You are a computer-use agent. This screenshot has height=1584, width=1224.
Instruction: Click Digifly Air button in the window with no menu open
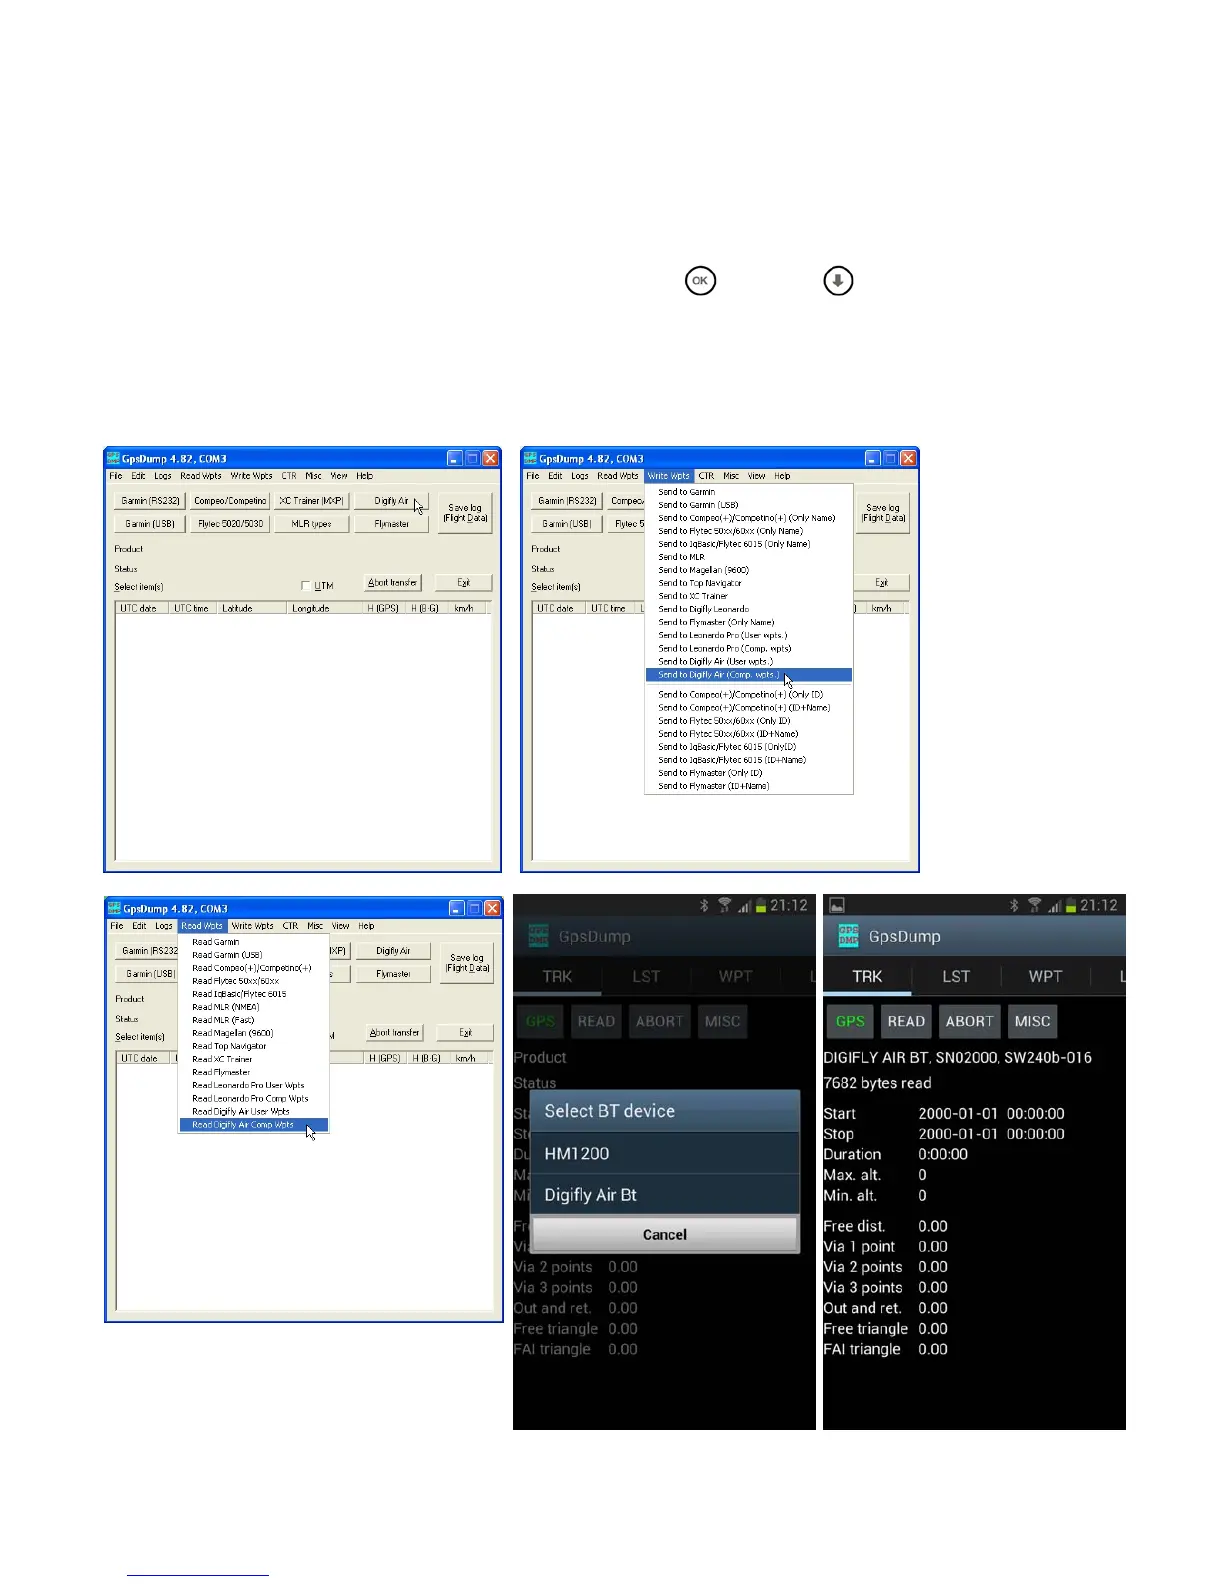click(391, 501)
